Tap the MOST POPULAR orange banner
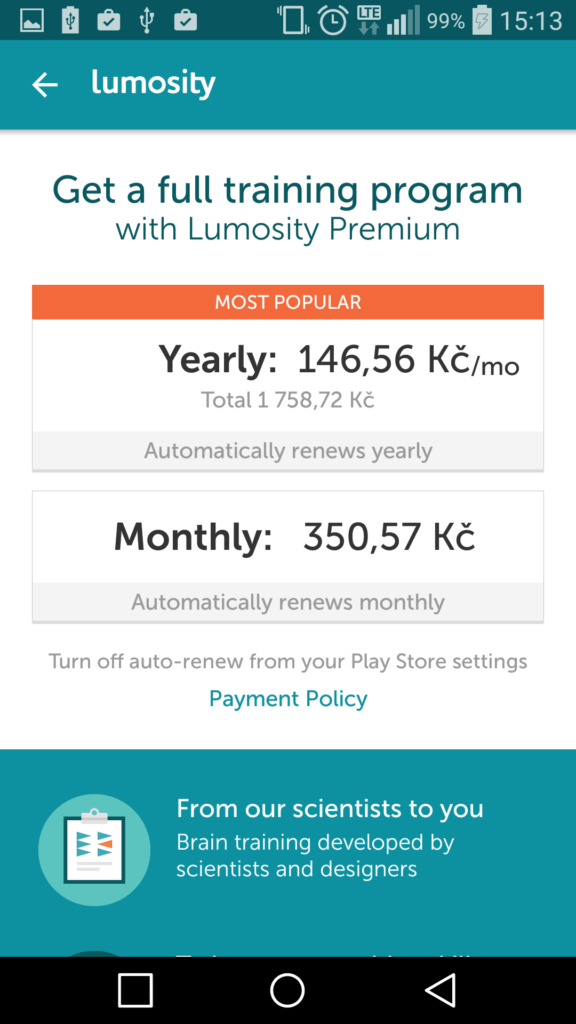Image resolution: width=576 pixels, height=1024 pixels. 288,302
